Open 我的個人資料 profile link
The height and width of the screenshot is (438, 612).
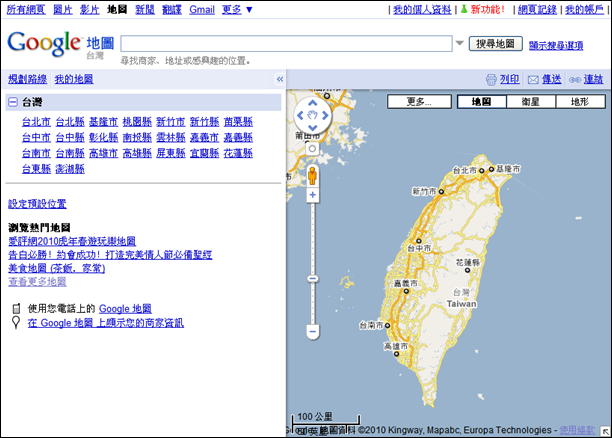pos(422,9)
